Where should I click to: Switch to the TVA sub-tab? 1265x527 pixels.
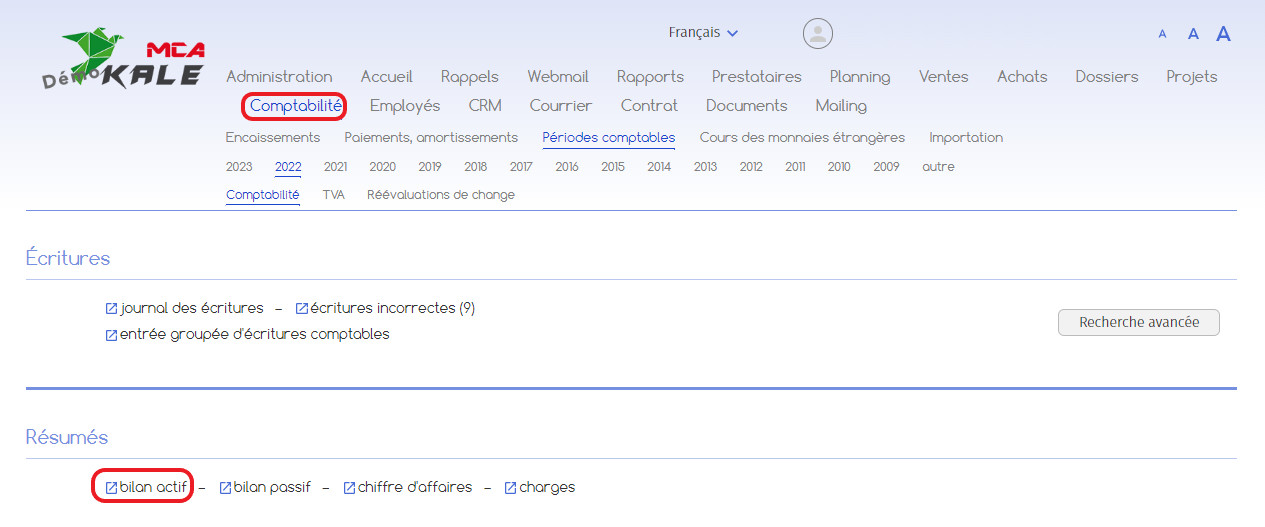click(x=333, y=195)
